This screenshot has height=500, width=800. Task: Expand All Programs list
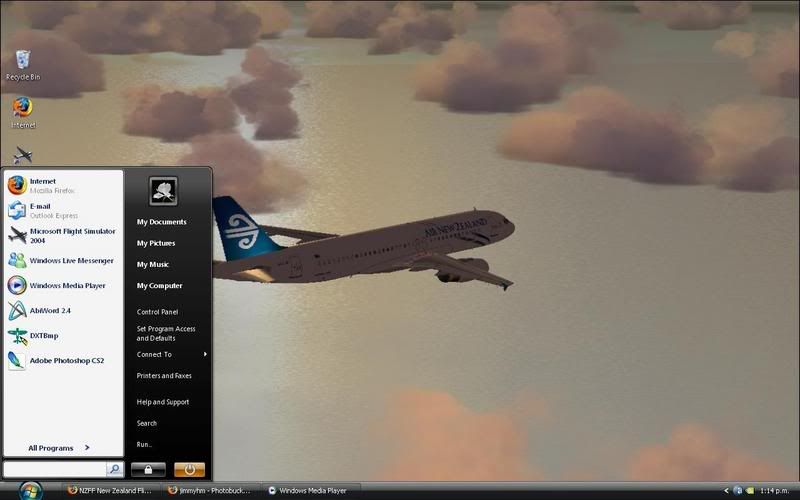click(58, 448)
